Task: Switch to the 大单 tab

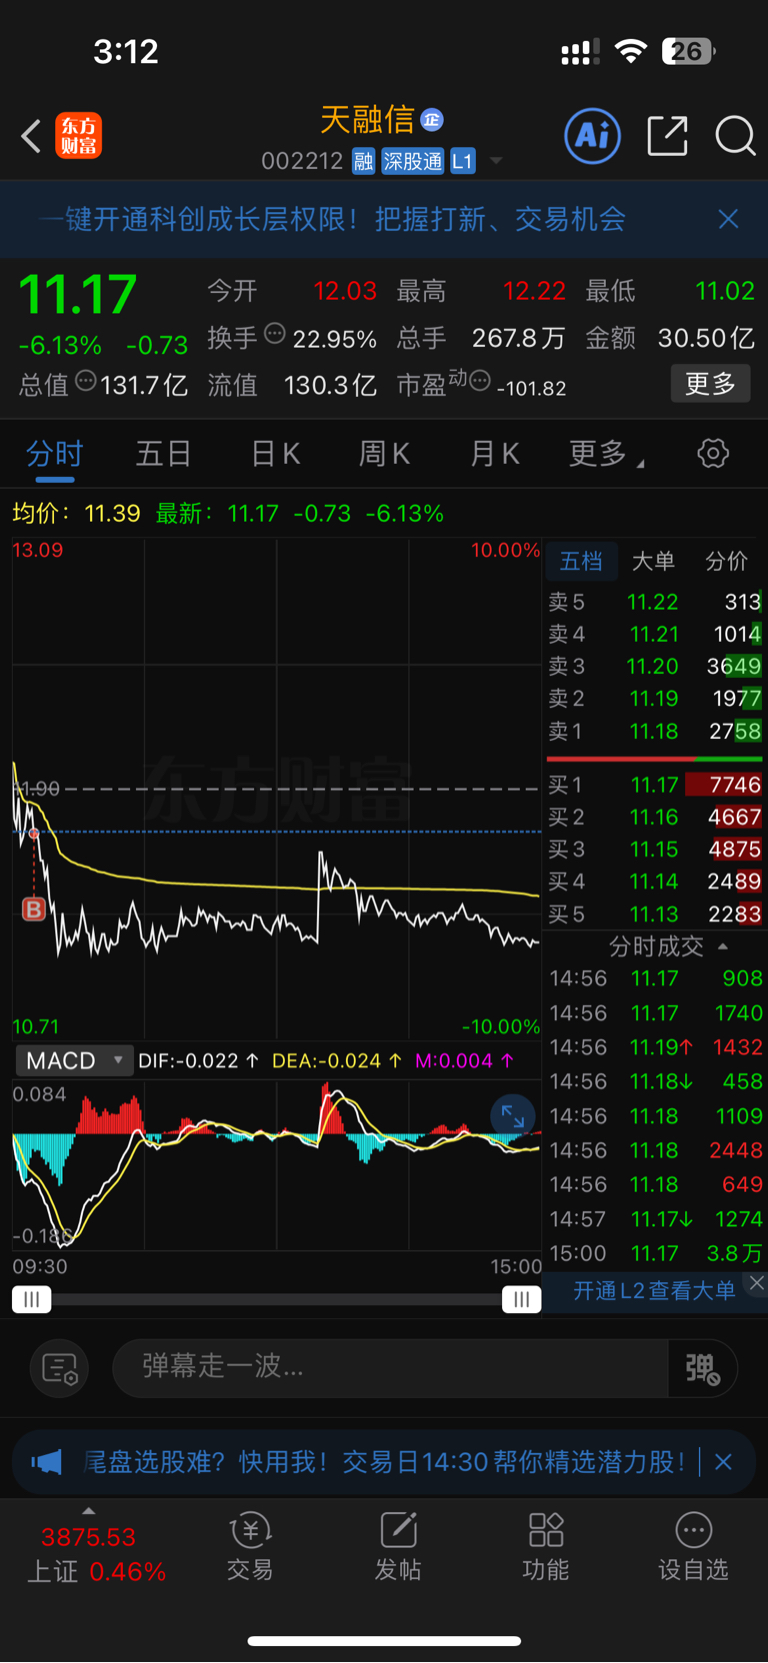Action: (653, 561)
